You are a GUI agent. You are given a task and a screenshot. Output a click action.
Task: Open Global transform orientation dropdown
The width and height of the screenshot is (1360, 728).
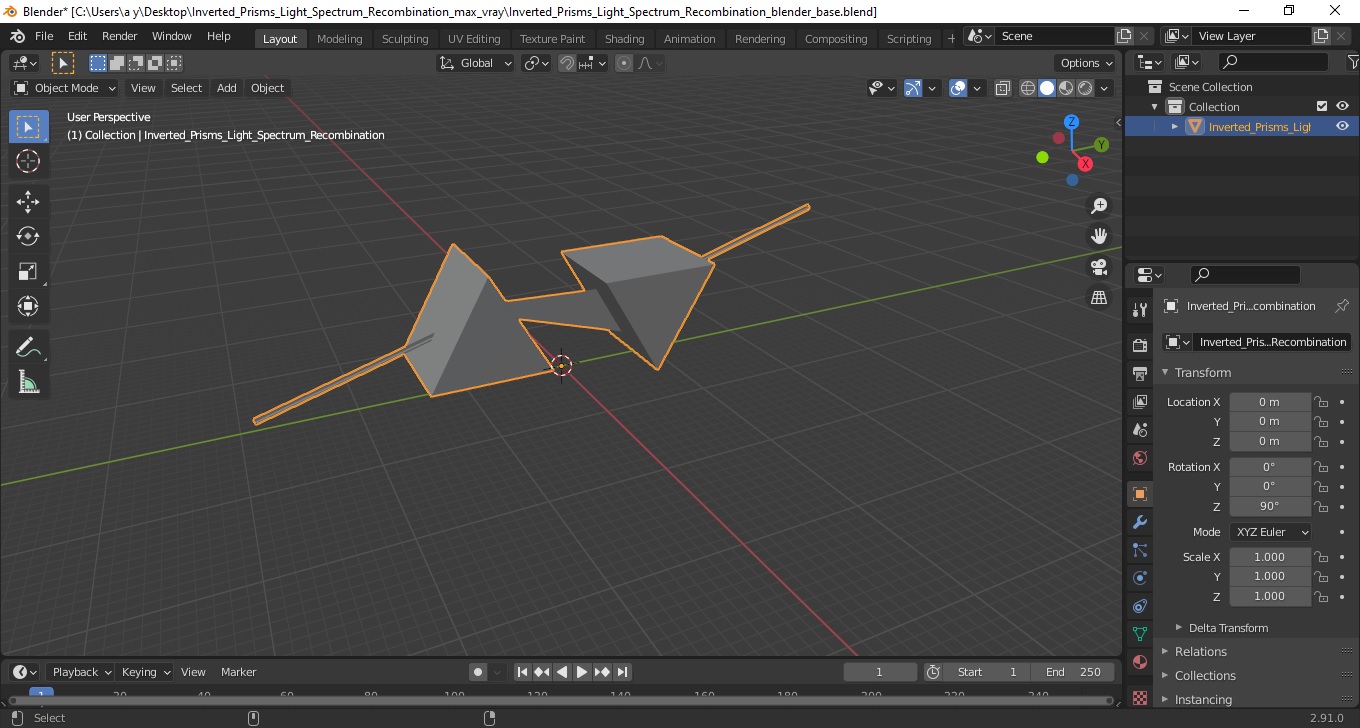point(476,63)
